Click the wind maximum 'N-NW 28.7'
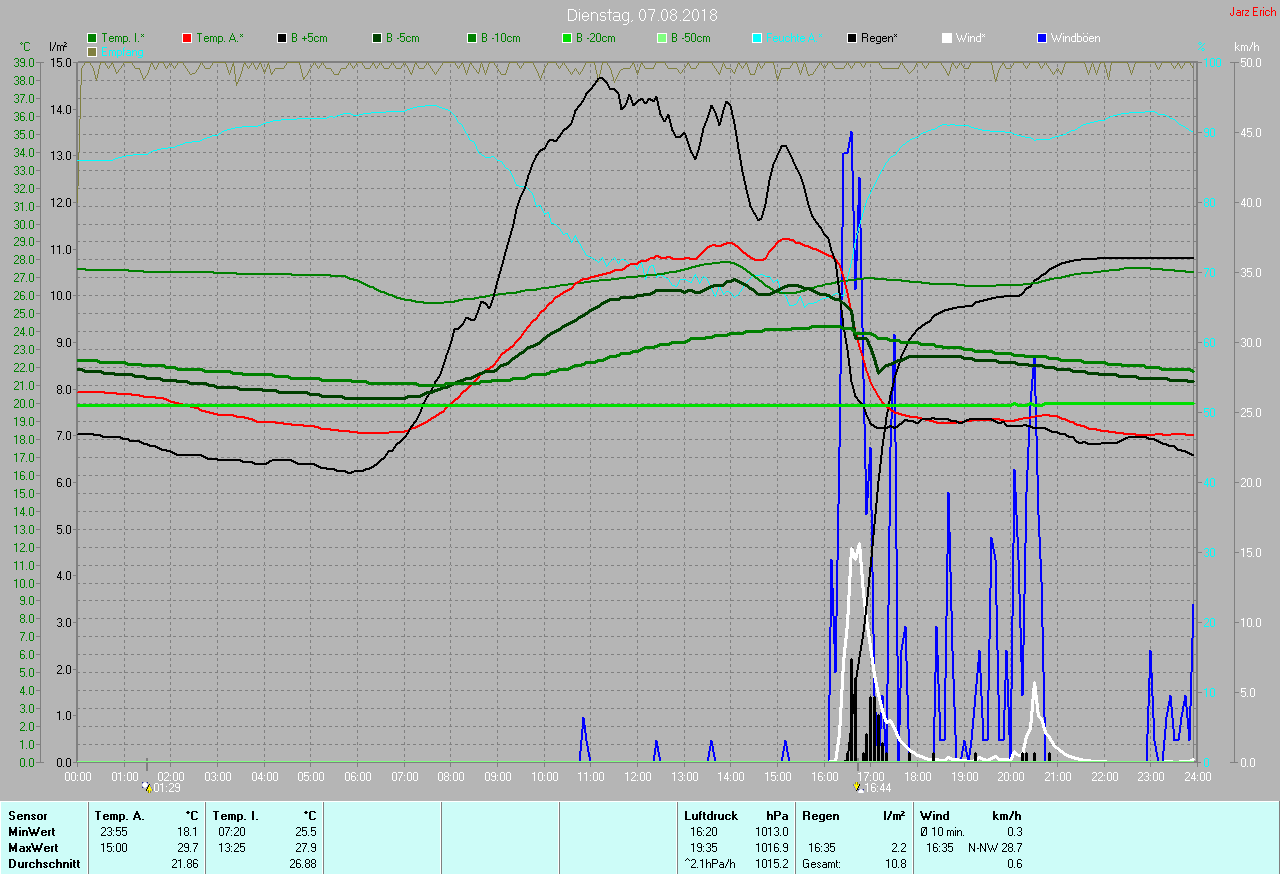This screenshot has height=874, width=1280. 995,848
